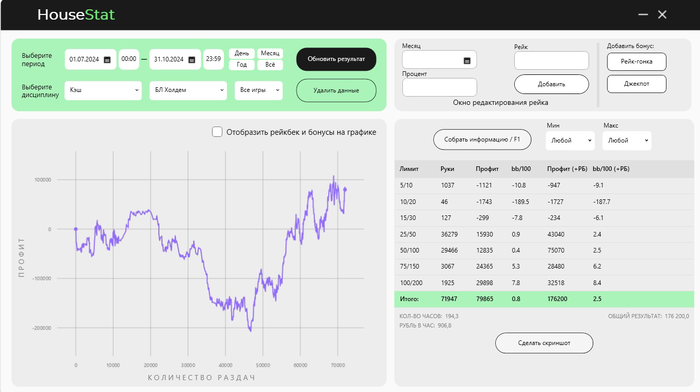
Task: Click the HouseStat logo
Action: tap(76, 15)
